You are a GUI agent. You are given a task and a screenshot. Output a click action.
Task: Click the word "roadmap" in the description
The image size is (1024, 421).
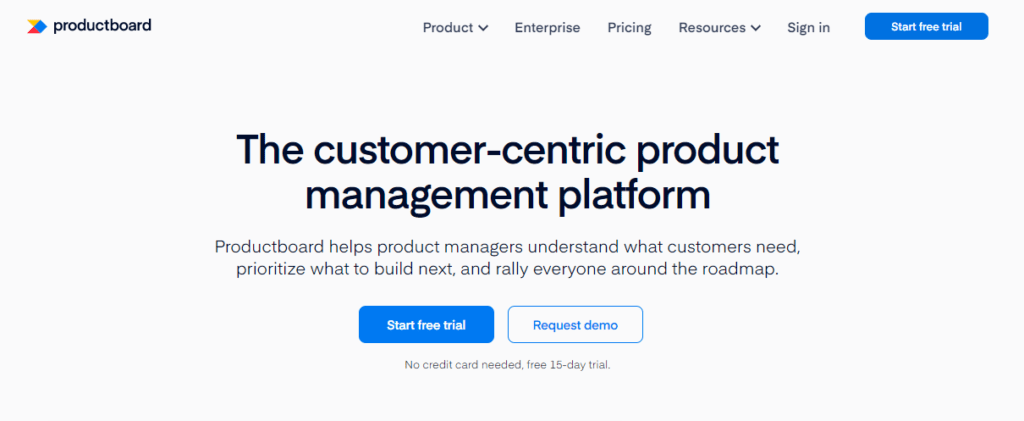click(x=740, y=270)
